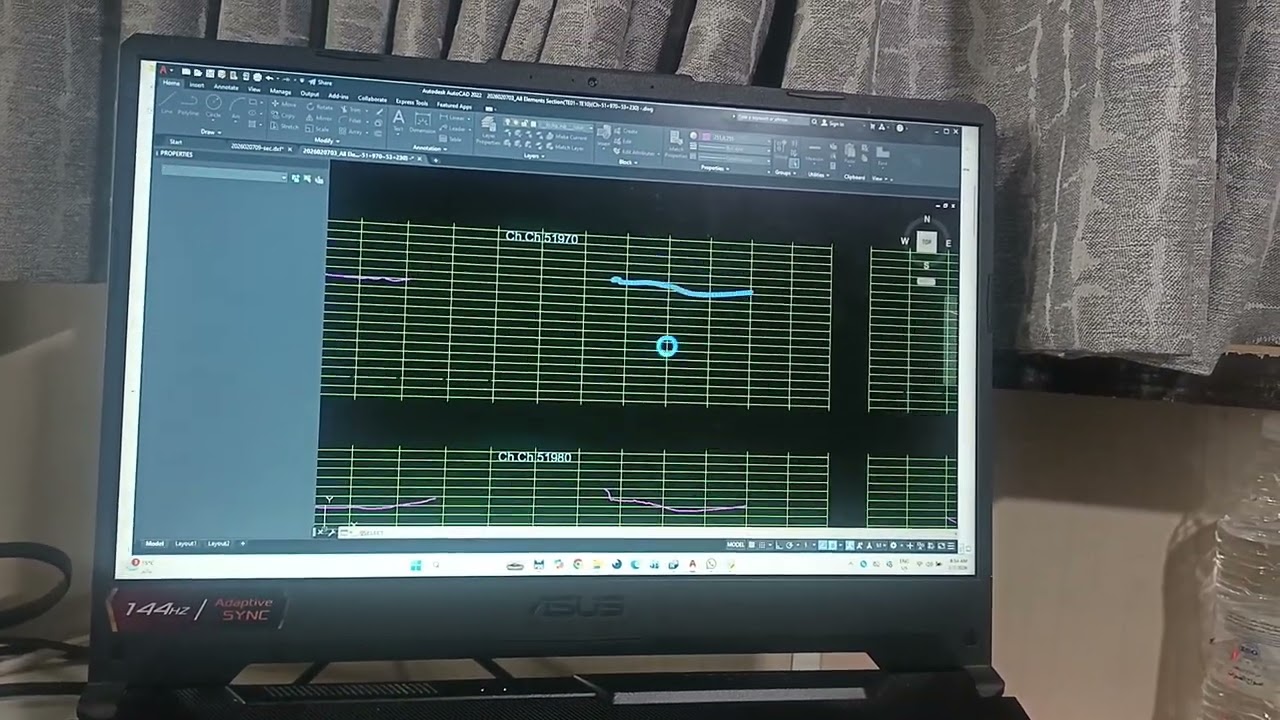Activate the Rotate command
Viewport: 1280px width, 720px height.
coord(319,107)
